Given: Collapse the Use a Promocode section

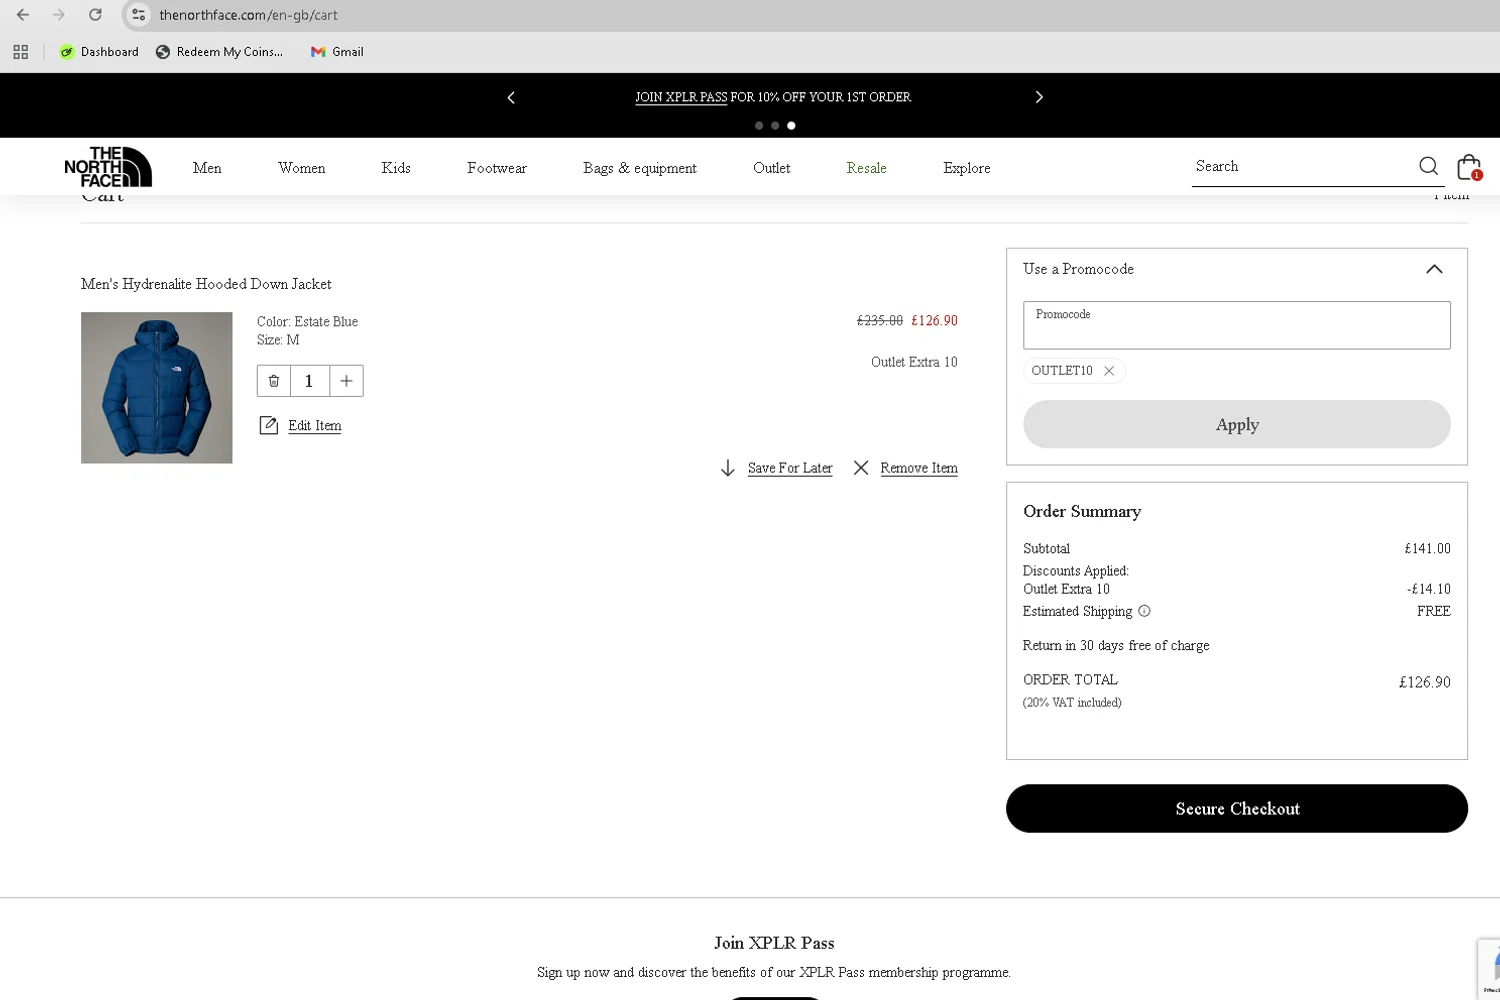Looking at the screenshot, I should (x=1434, y=269).
